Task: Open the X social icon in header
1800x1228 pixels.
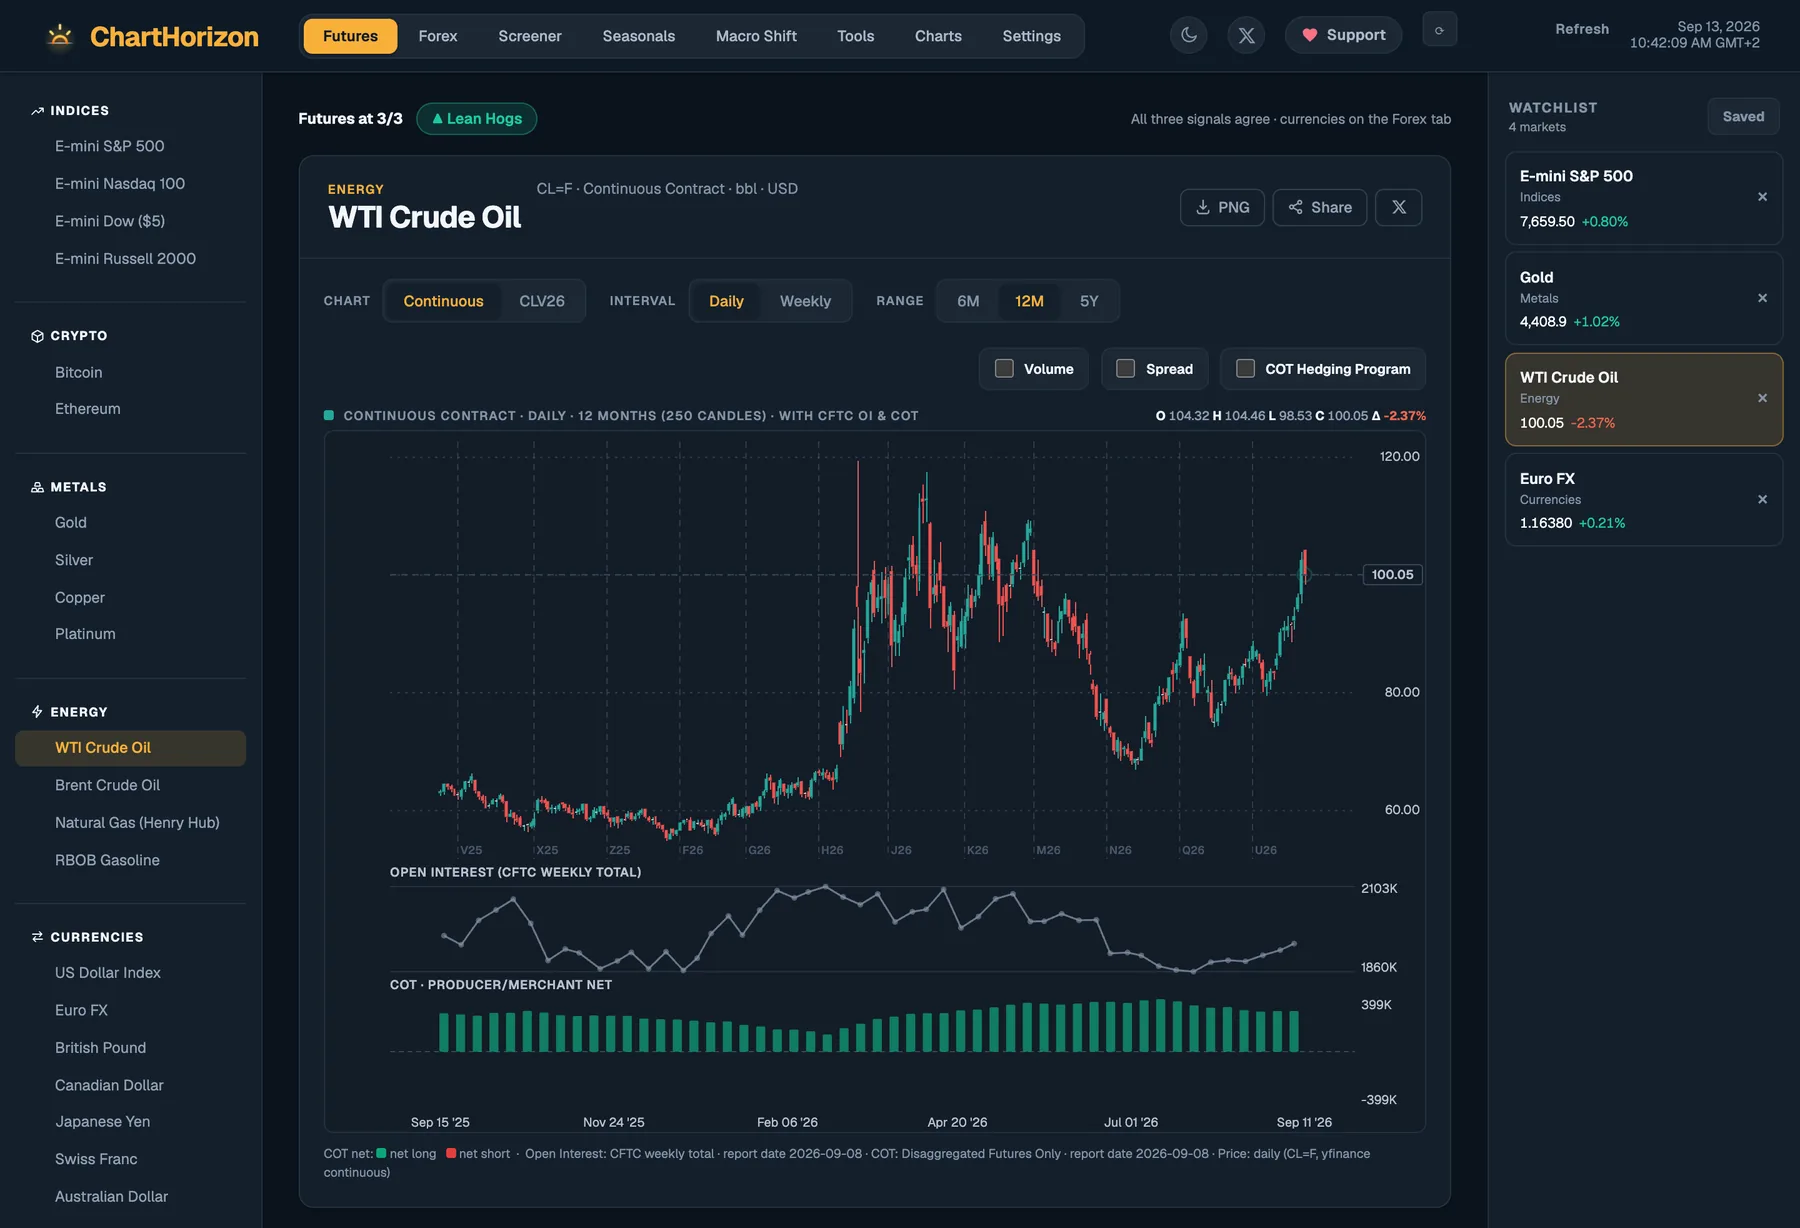Action: [x=1246, y=35]
